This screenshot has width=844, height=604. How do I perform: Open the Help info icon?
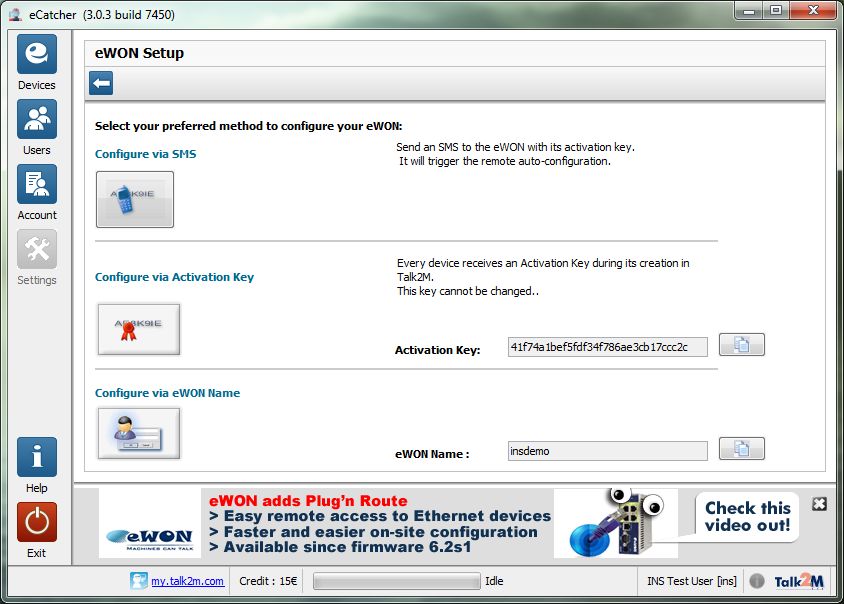[37, 457]
